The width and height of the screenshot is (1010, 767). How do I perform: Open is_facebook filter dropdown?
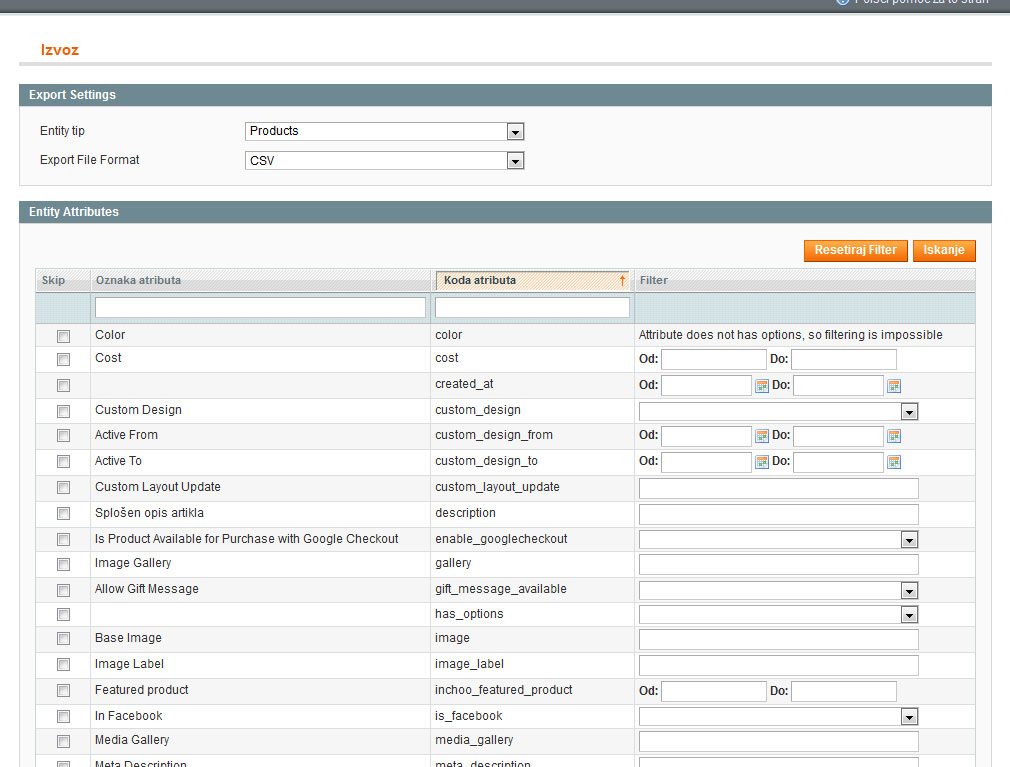[778, 717]
